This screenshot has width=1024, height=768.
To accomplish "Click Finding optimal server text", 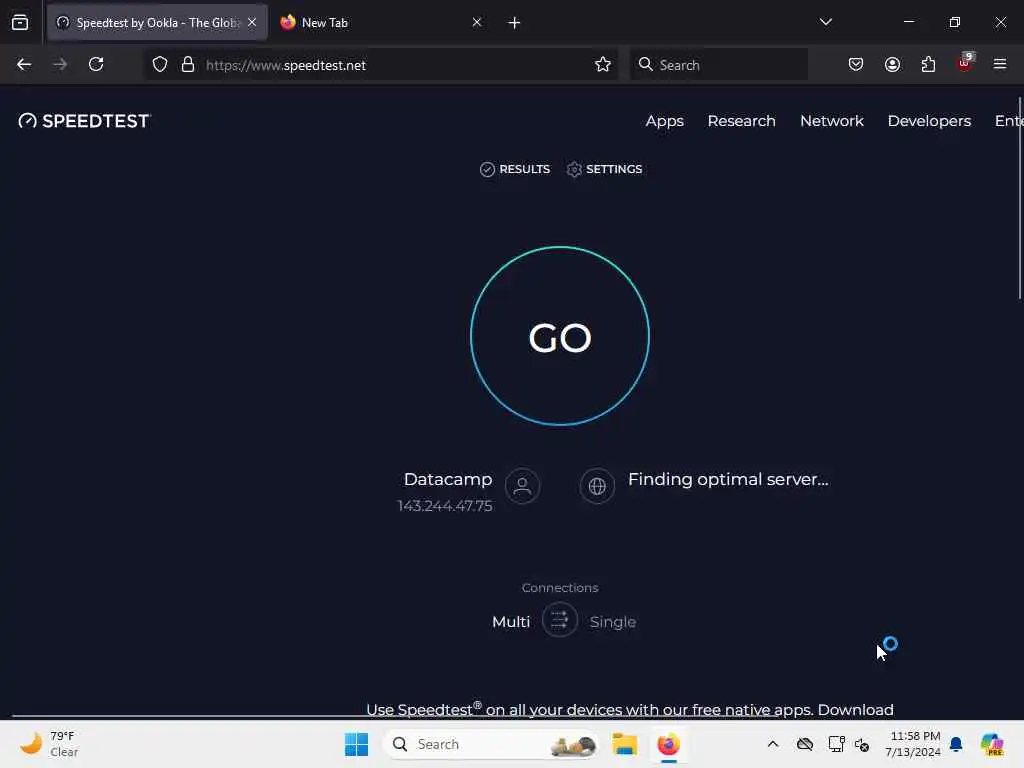I will (728, 479).
